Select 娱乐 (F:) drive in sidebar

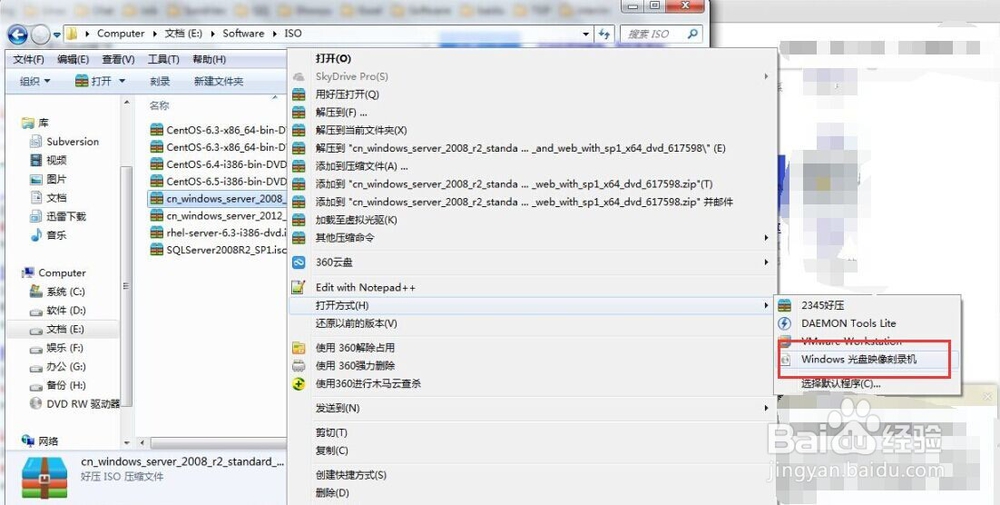point(57,348)
